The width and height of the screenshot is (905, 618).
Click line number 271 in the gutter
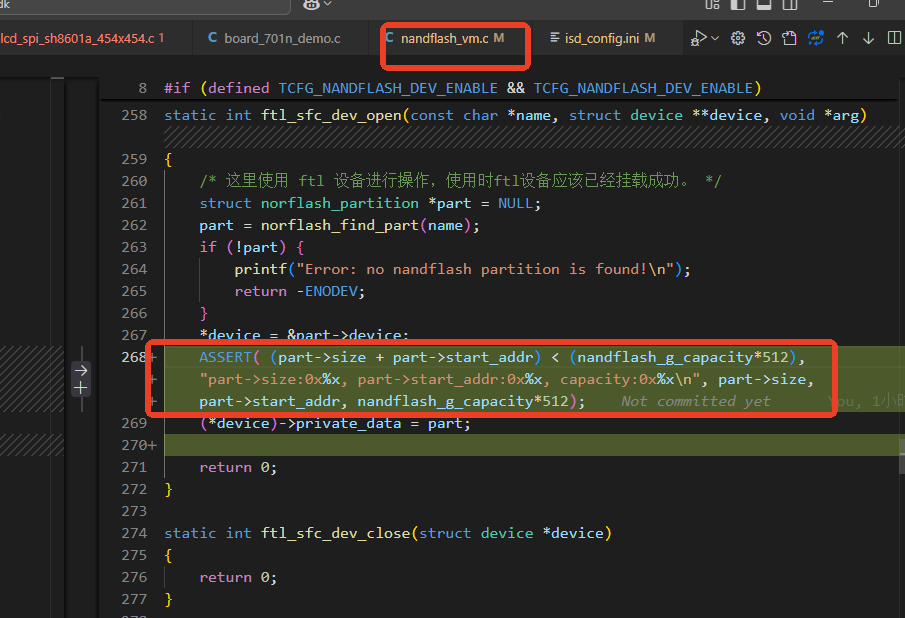coord(134,467)
